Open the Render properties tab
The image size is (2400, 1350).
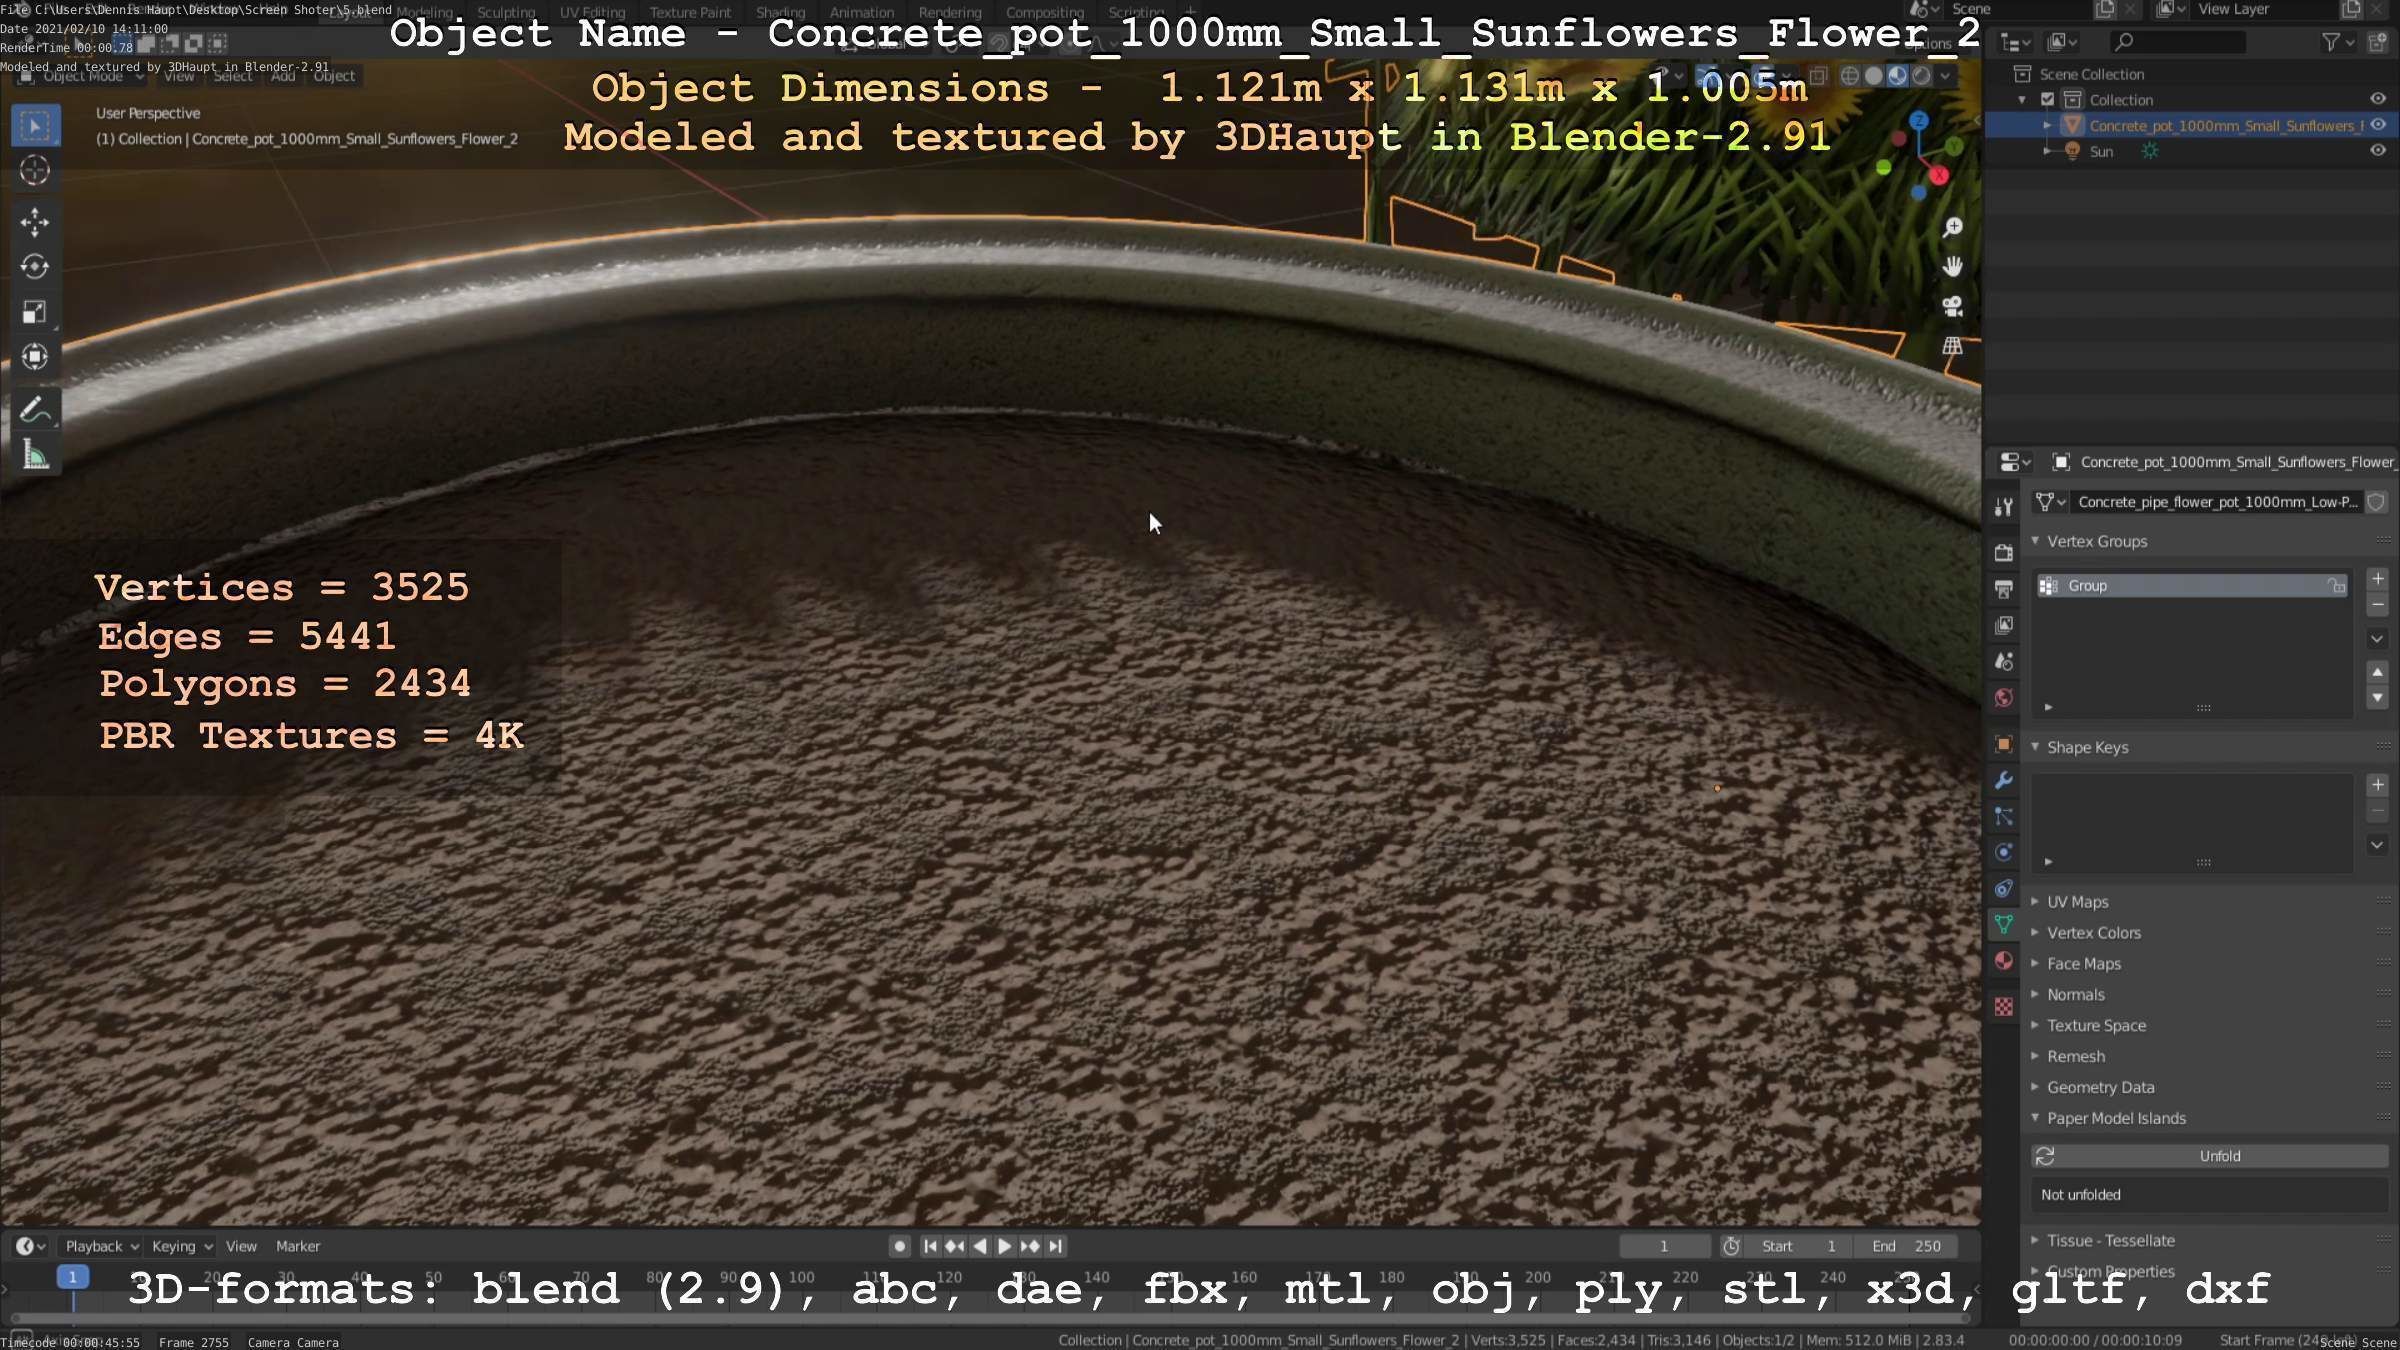[x=2003, y=553]
